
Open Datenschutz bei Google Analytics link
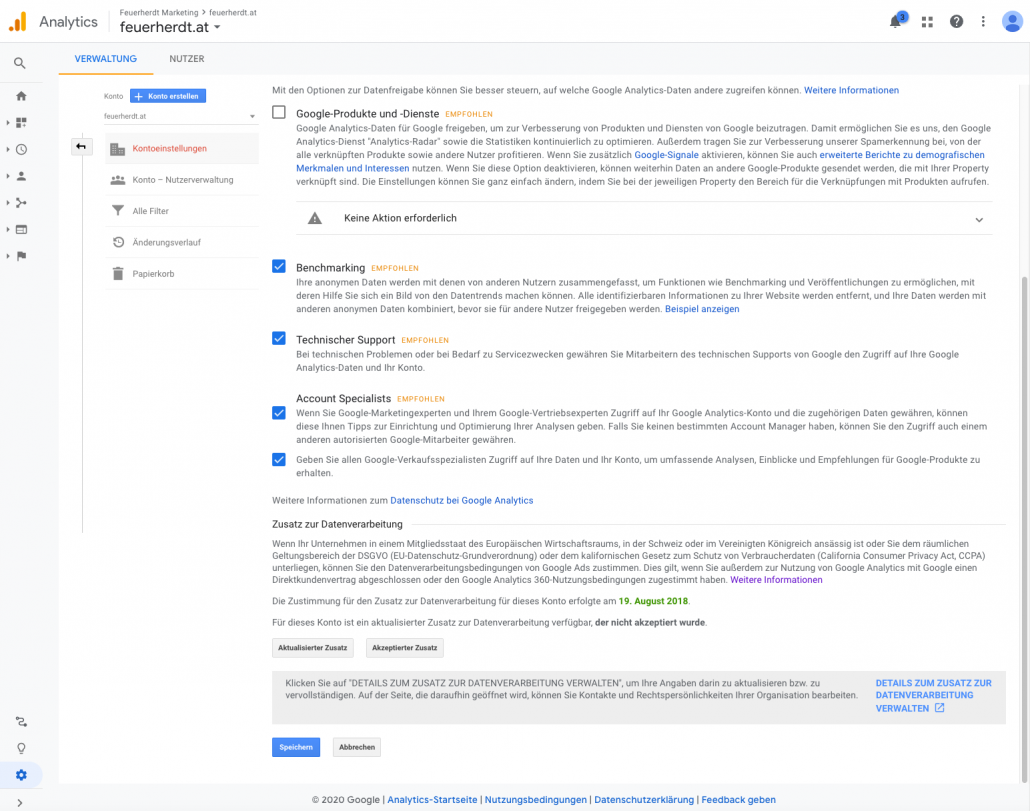tap(461, 500)
